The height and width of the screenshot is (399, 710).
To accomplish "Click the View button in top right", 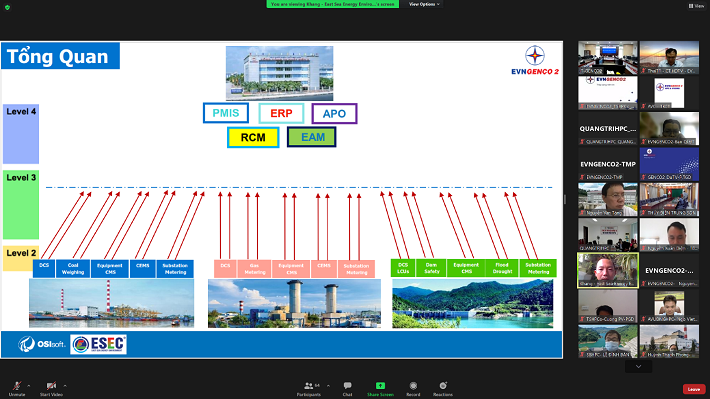I will pos(696,6).
